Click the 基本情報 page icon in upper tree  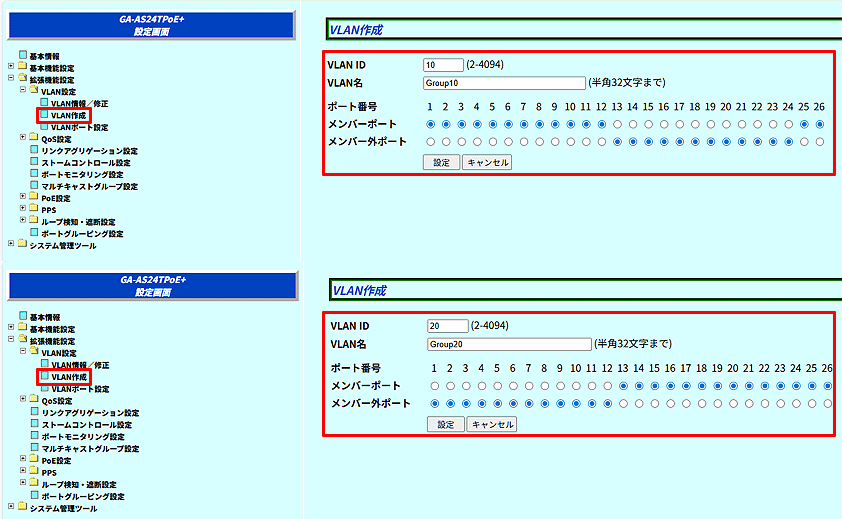pyautogui.click(x=23, y=55)
